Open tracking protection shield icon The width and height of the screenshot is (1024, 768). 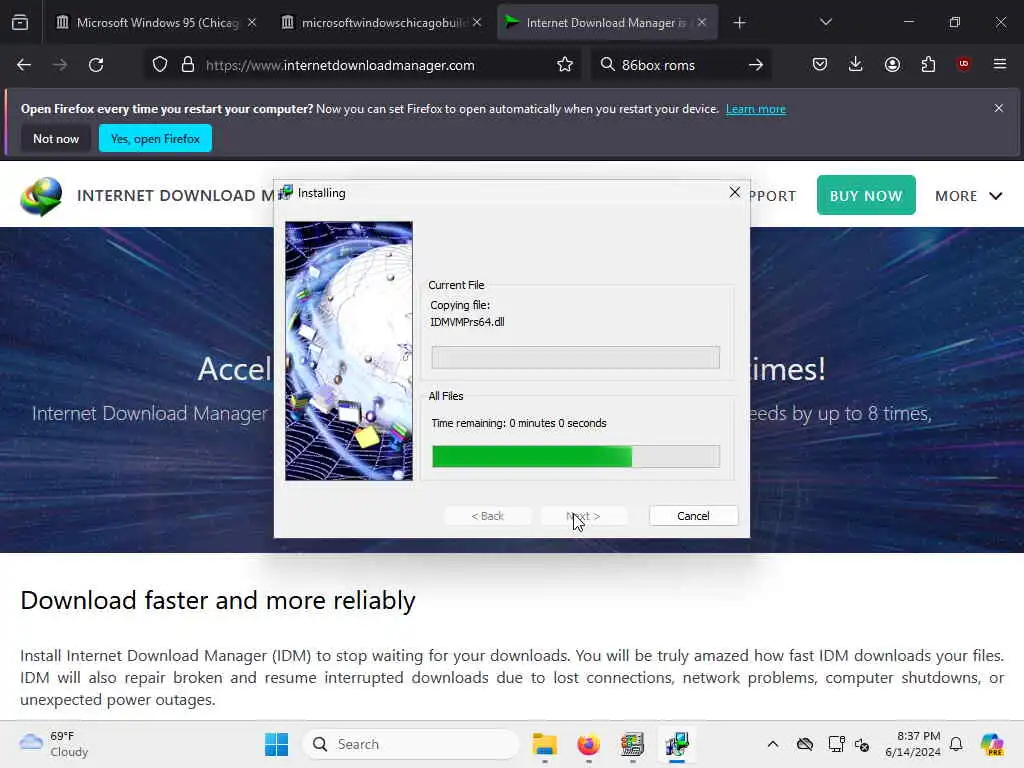pyautogui.click(x=160, y=65)
